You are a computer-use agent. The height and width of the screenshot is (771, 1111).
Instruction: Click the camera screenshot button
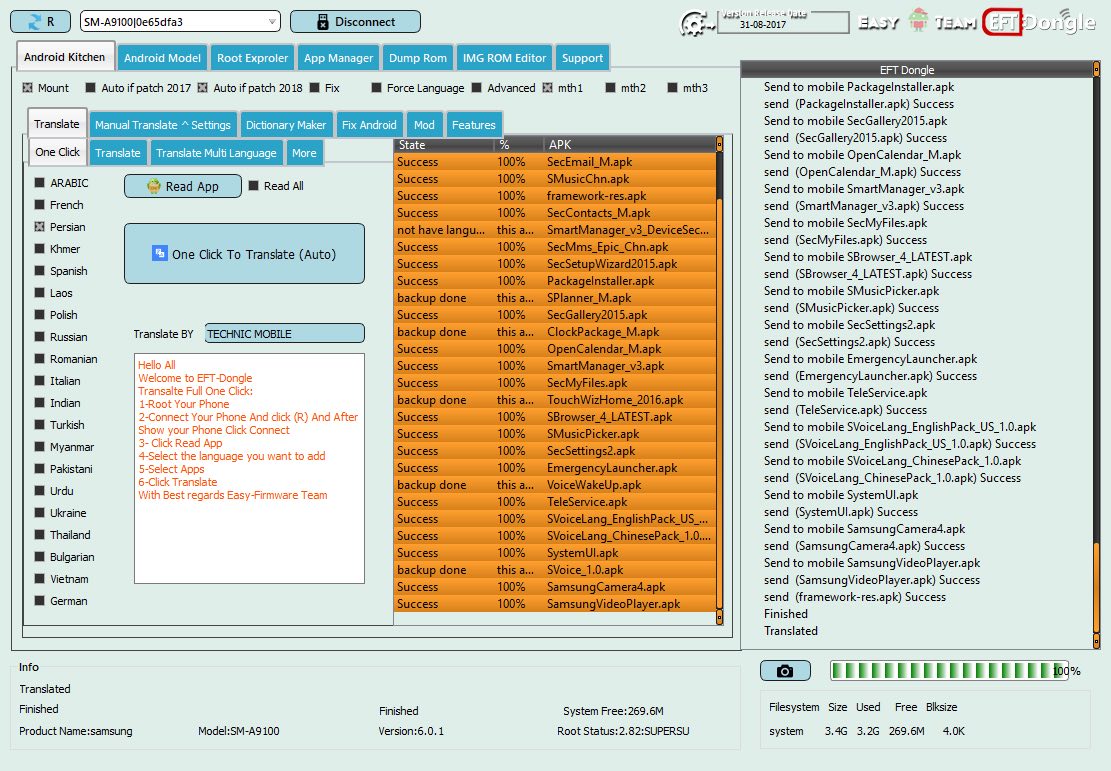(785, 670)
